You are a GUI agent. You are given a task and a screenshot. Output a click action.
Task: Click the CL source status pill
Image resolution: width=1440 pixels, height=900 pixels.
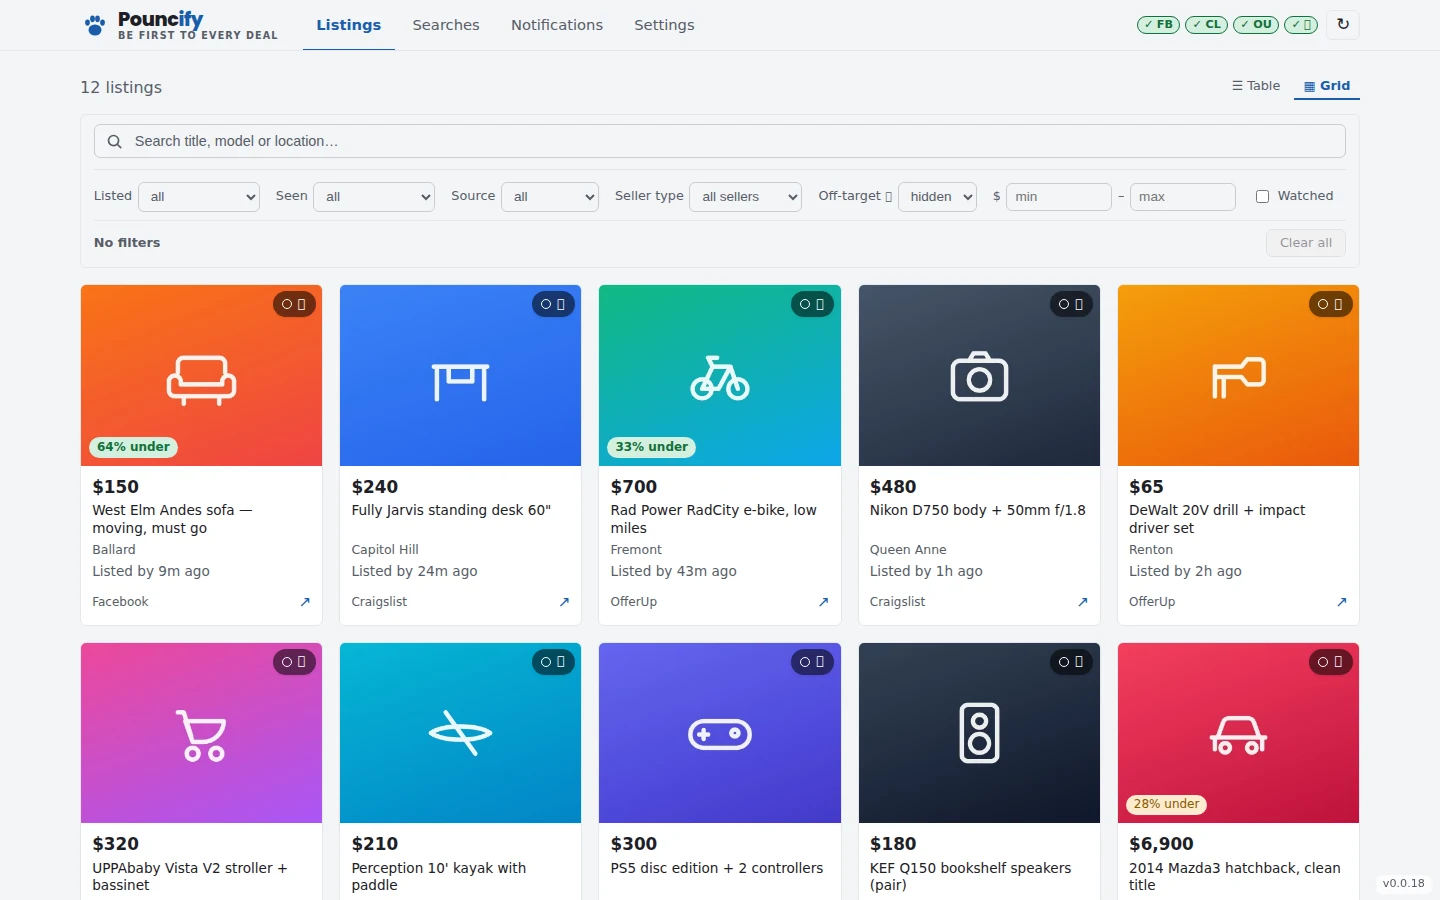tap(1206, 24)
